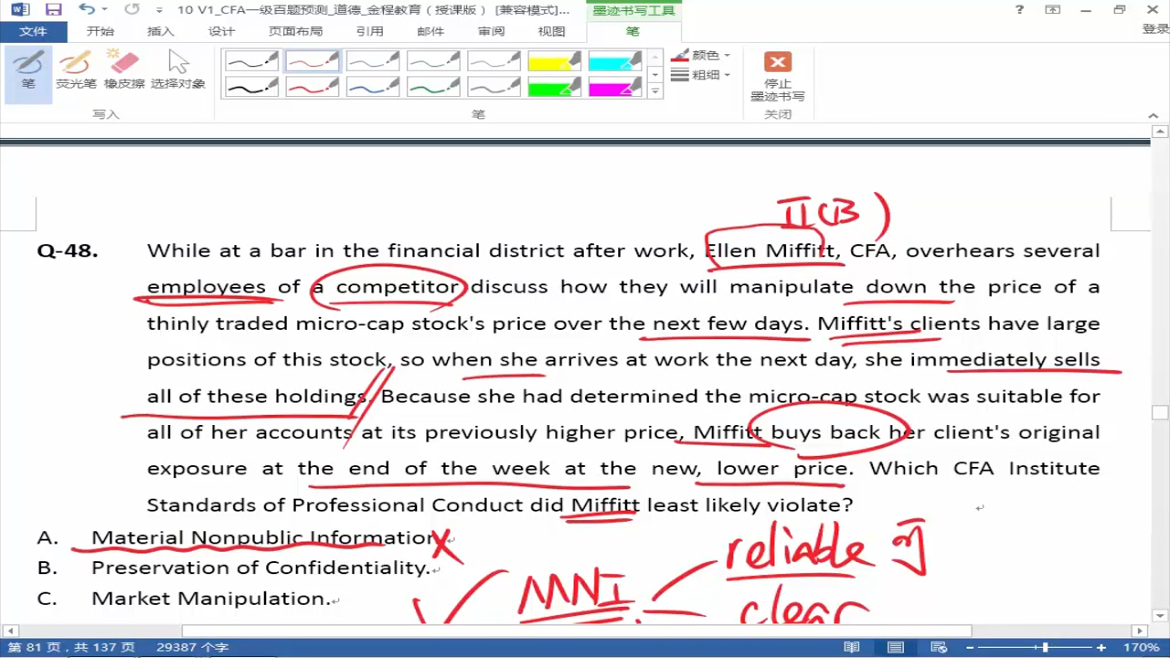
Task: Select the 笔 (Pen) tool
Action: [28, 72]
